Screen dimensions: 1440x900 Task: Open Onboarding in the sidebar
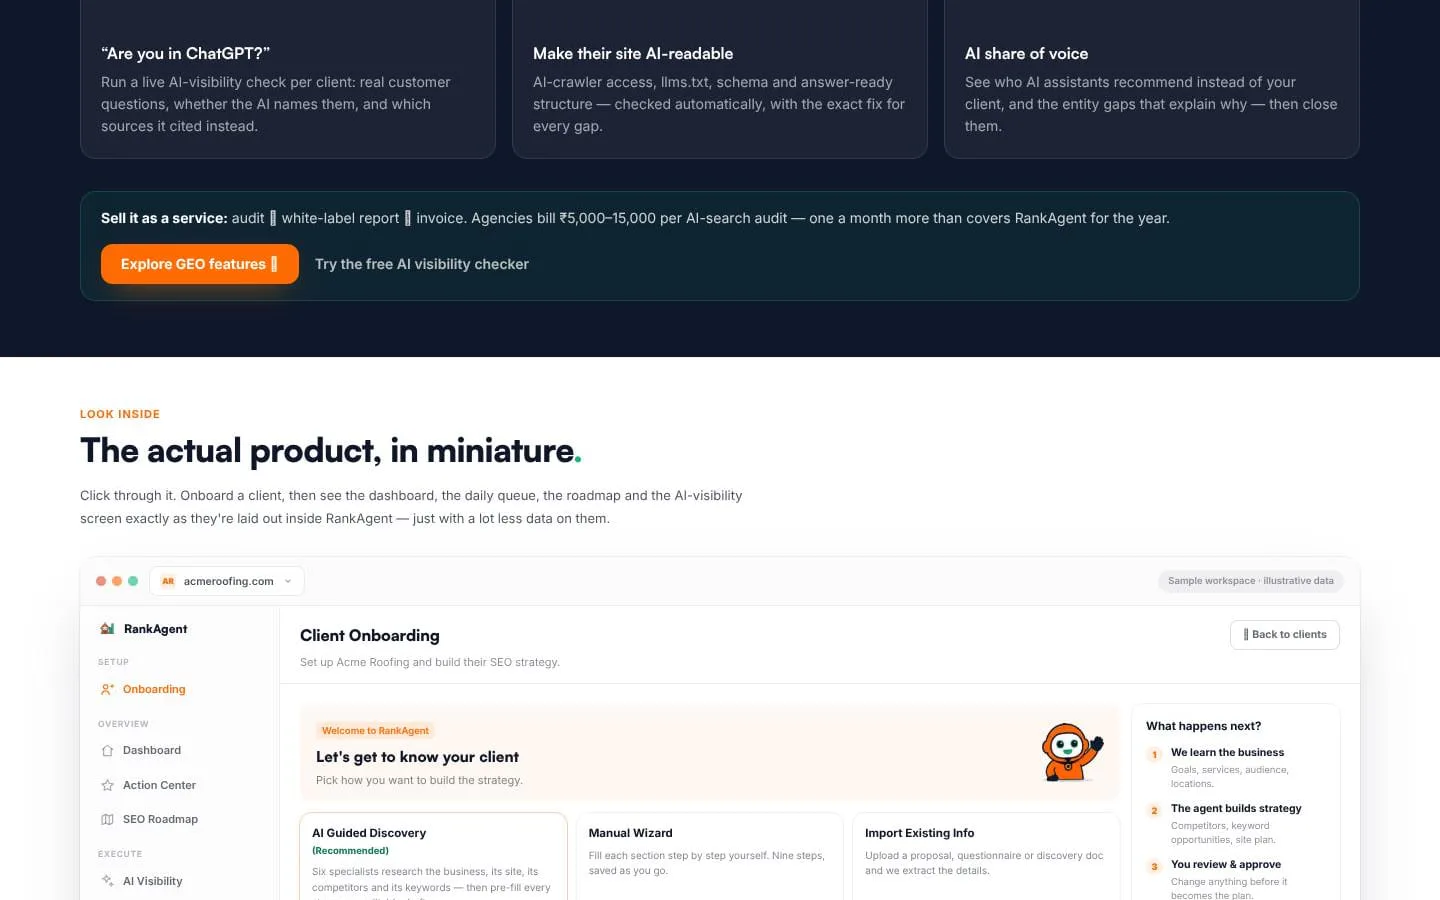click(x=179, y=689)
